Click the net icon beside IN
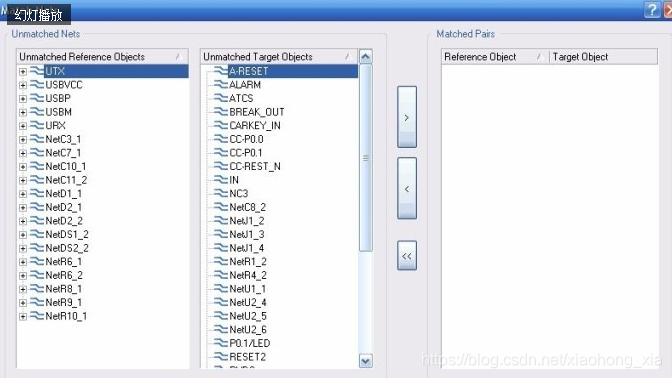The image size is (672, 378). pyautogui.click(x=221, y=180)
